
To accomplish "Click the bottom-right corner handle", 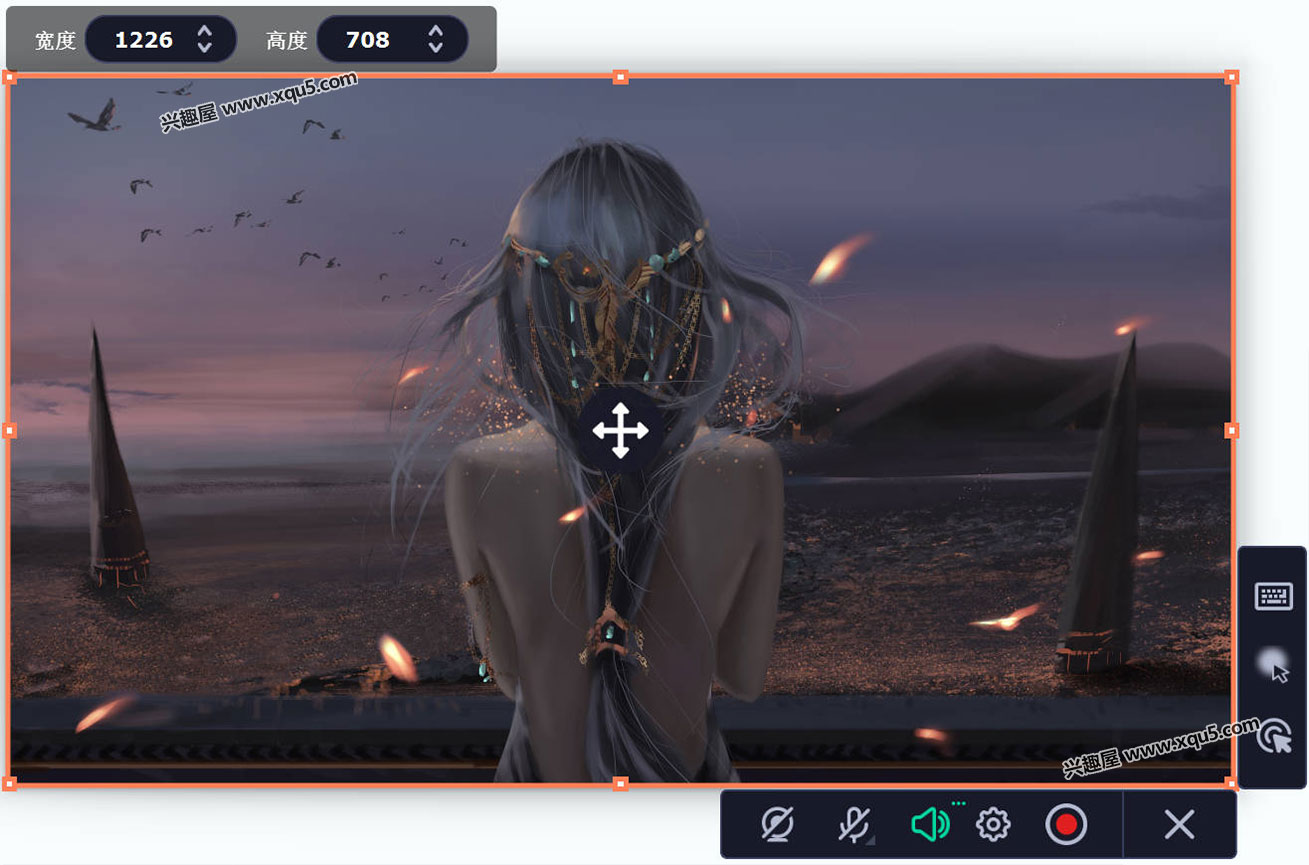I will coord(1232,784).
